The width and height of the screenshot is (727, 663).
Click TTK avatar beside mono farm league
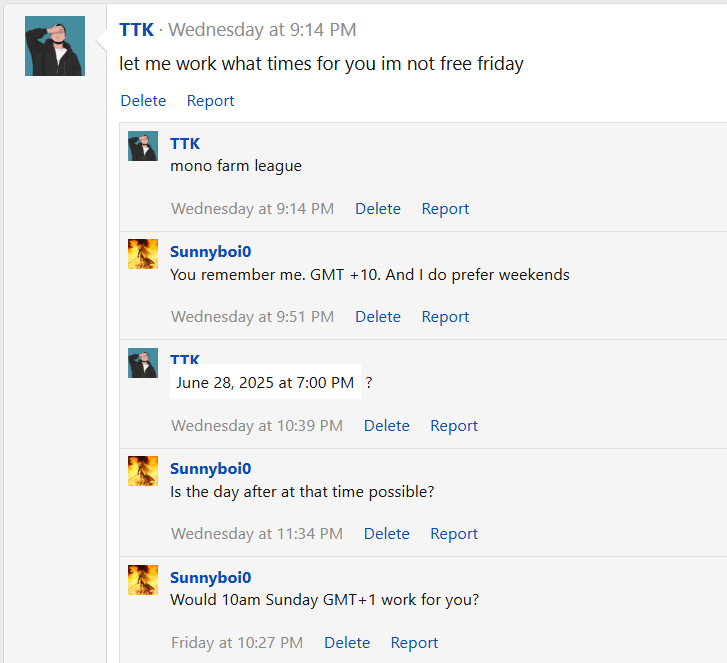pyautogui.click(x=143, y=146)
